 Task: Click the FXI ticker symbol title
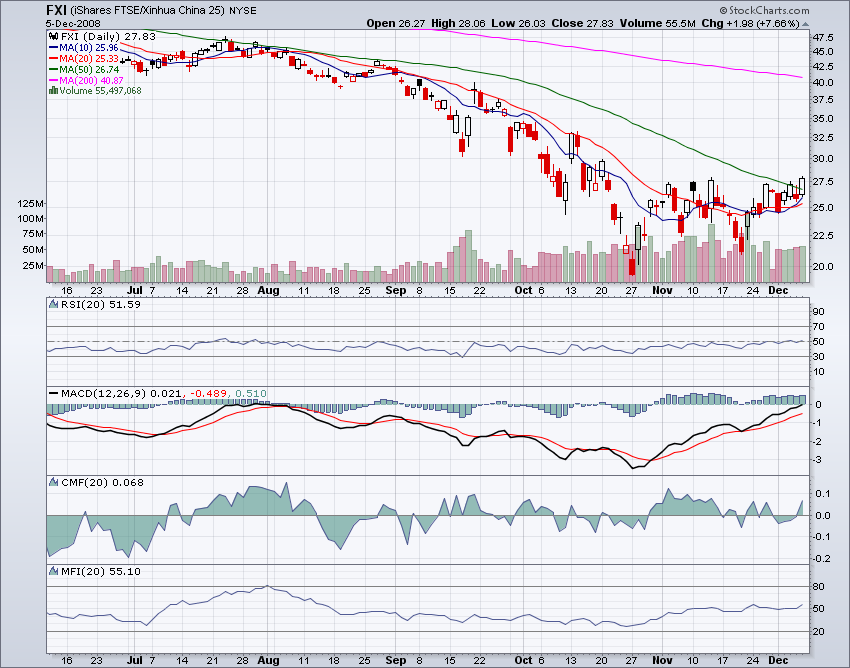click(x=56, y=10)
